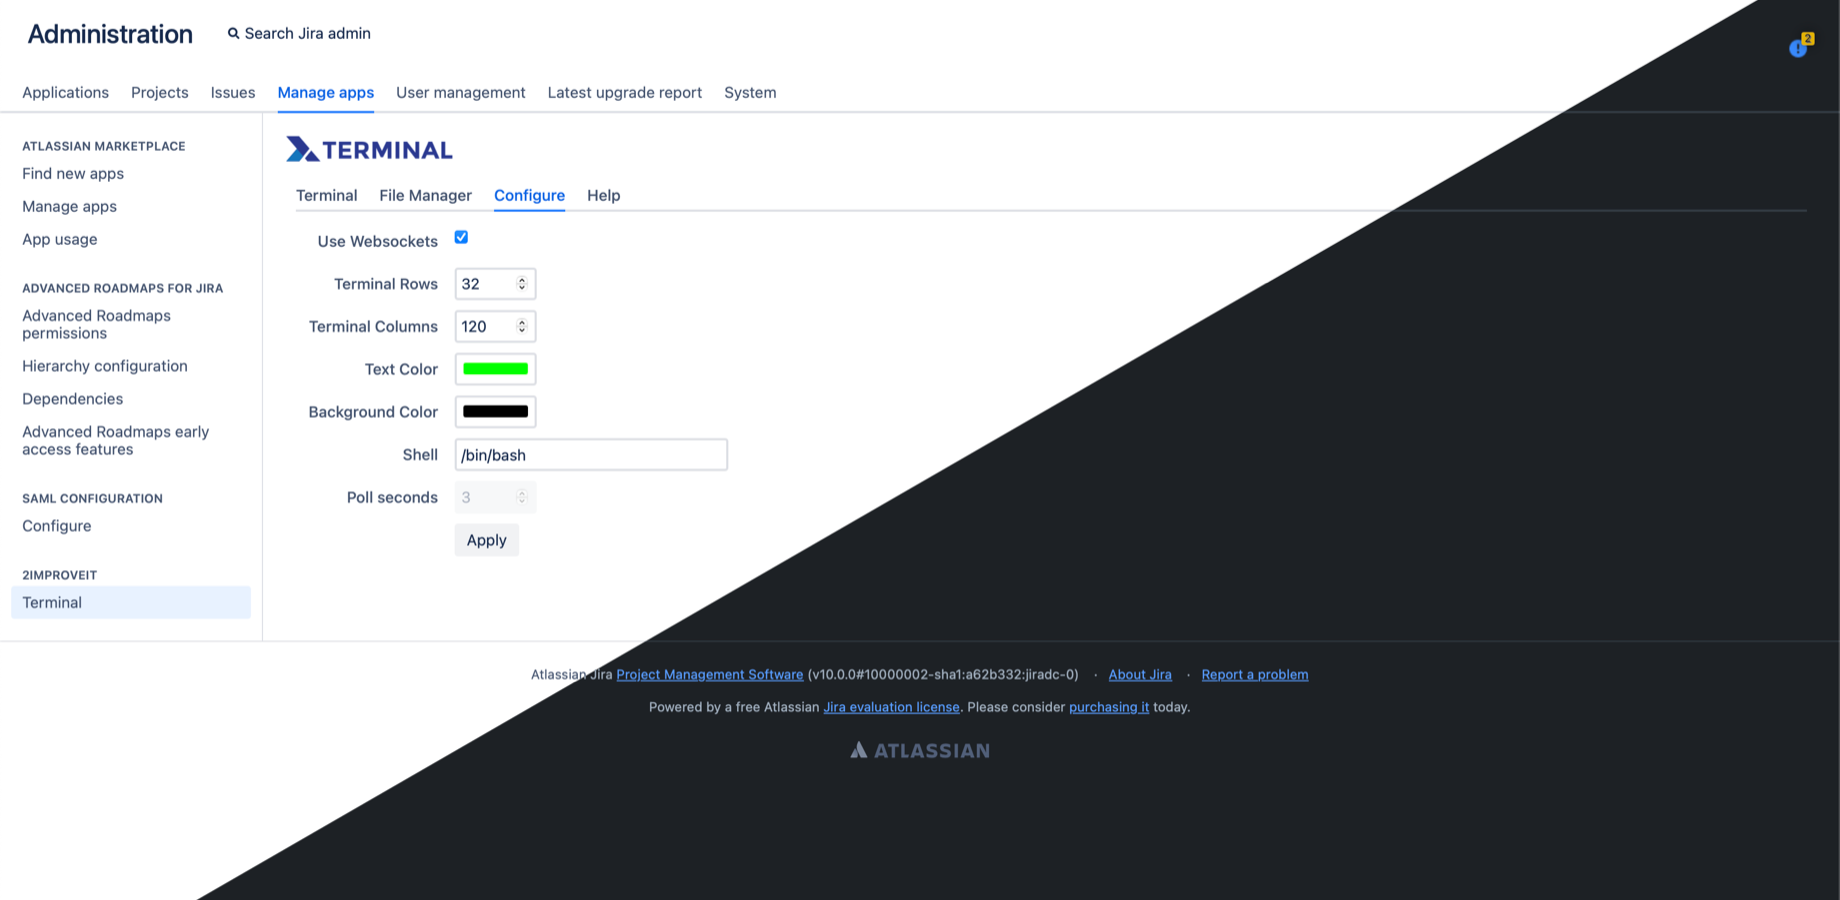Click the Terminal Columns number field
1840x900 pixels.
coord(496,326)
